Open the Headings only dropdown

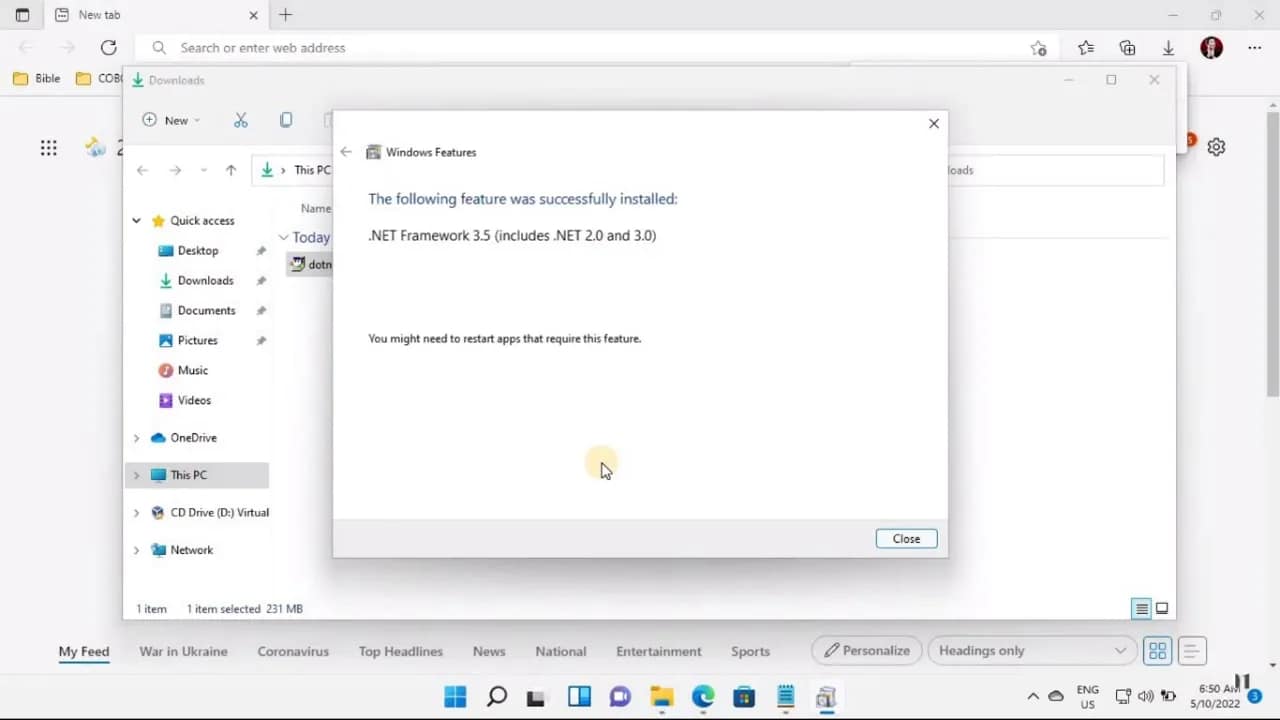click(x=1032, y=650)
